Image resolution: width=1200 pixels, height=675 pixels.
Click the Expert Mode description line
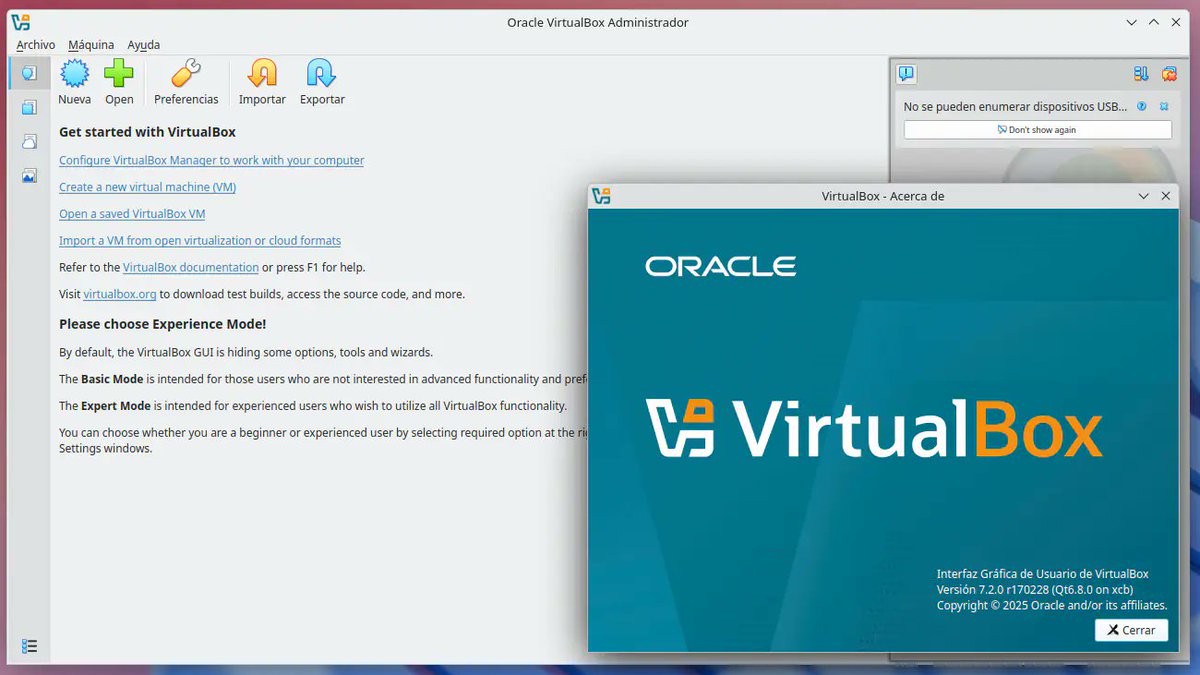point(313,406)
